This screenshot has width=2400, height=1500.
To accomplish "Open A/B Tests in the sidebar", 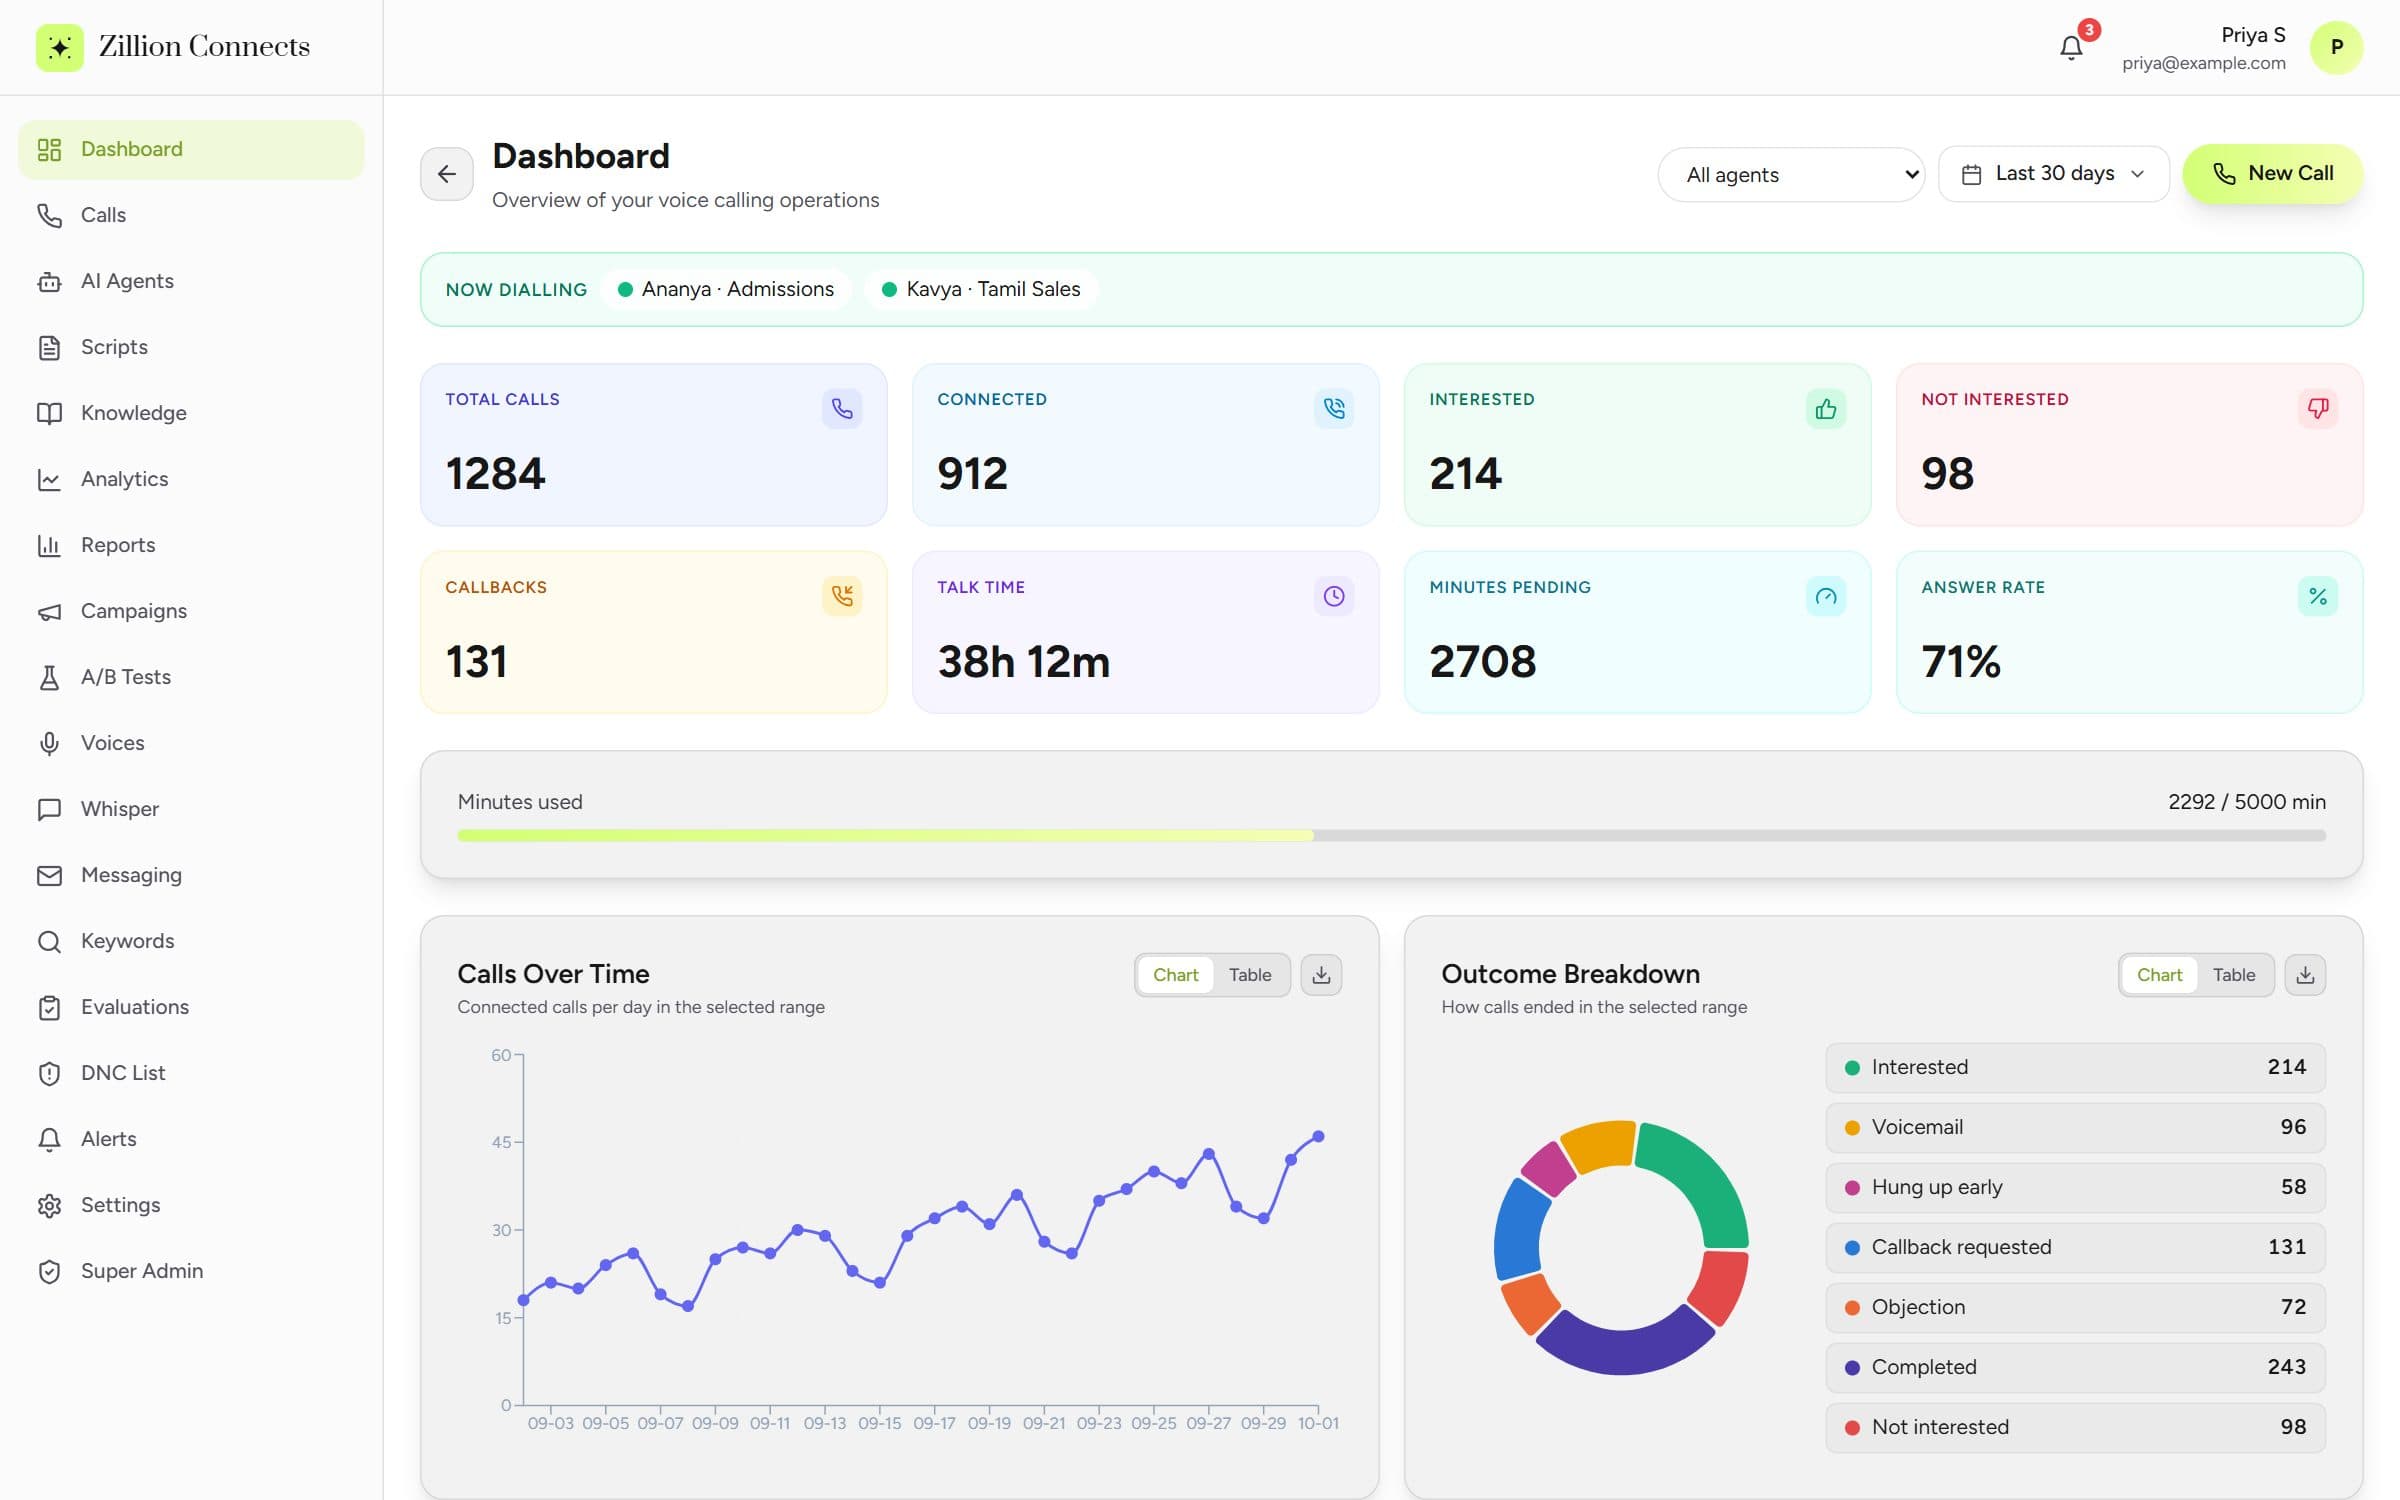I will point(191,677).
